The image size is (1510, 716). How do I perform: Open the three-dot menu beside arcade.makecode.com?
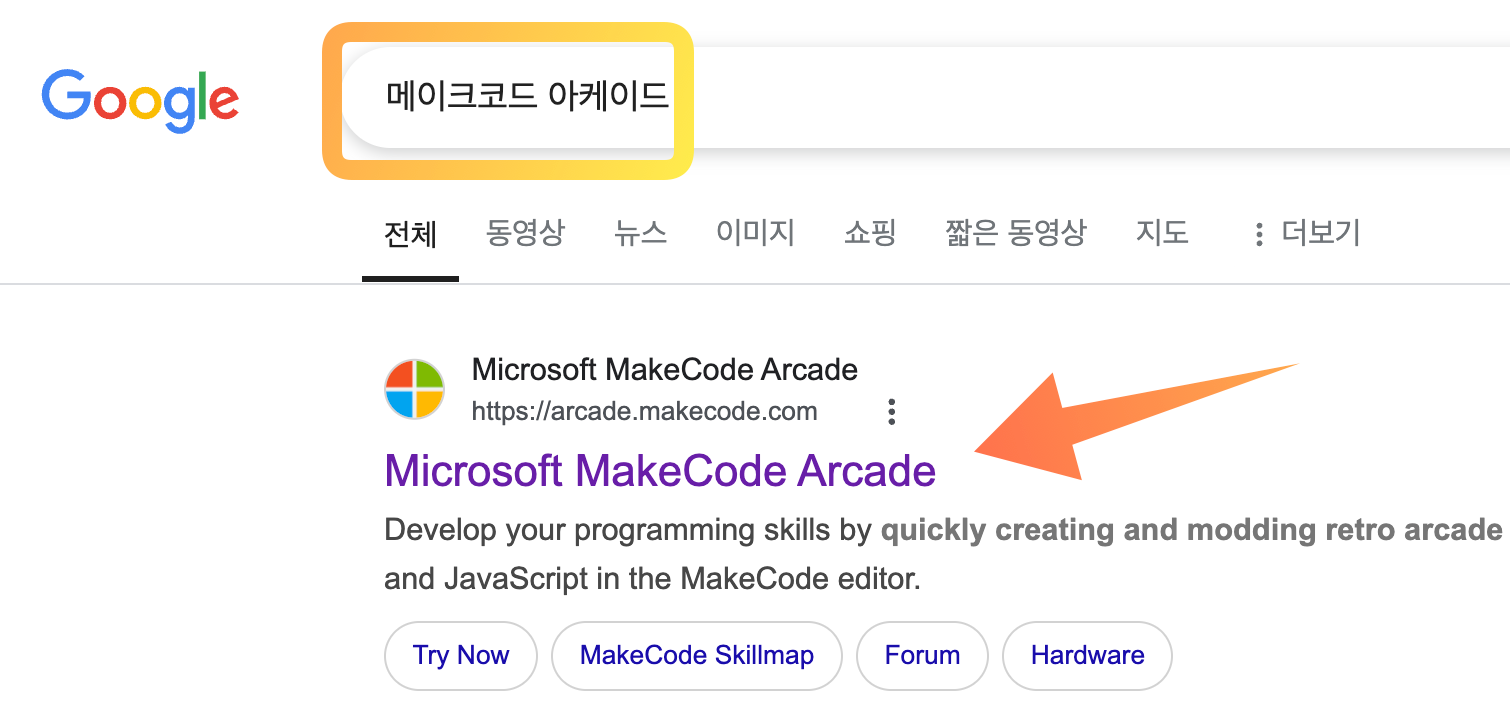891,411
